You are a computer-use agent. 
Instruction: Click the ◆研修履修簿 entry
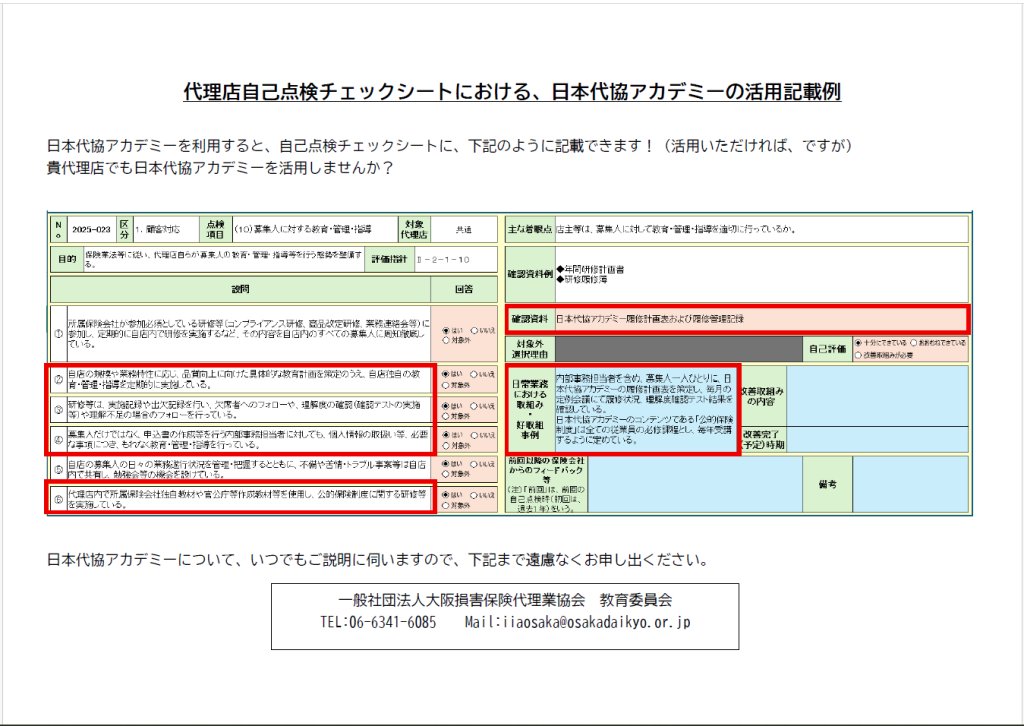click(582, 279)
